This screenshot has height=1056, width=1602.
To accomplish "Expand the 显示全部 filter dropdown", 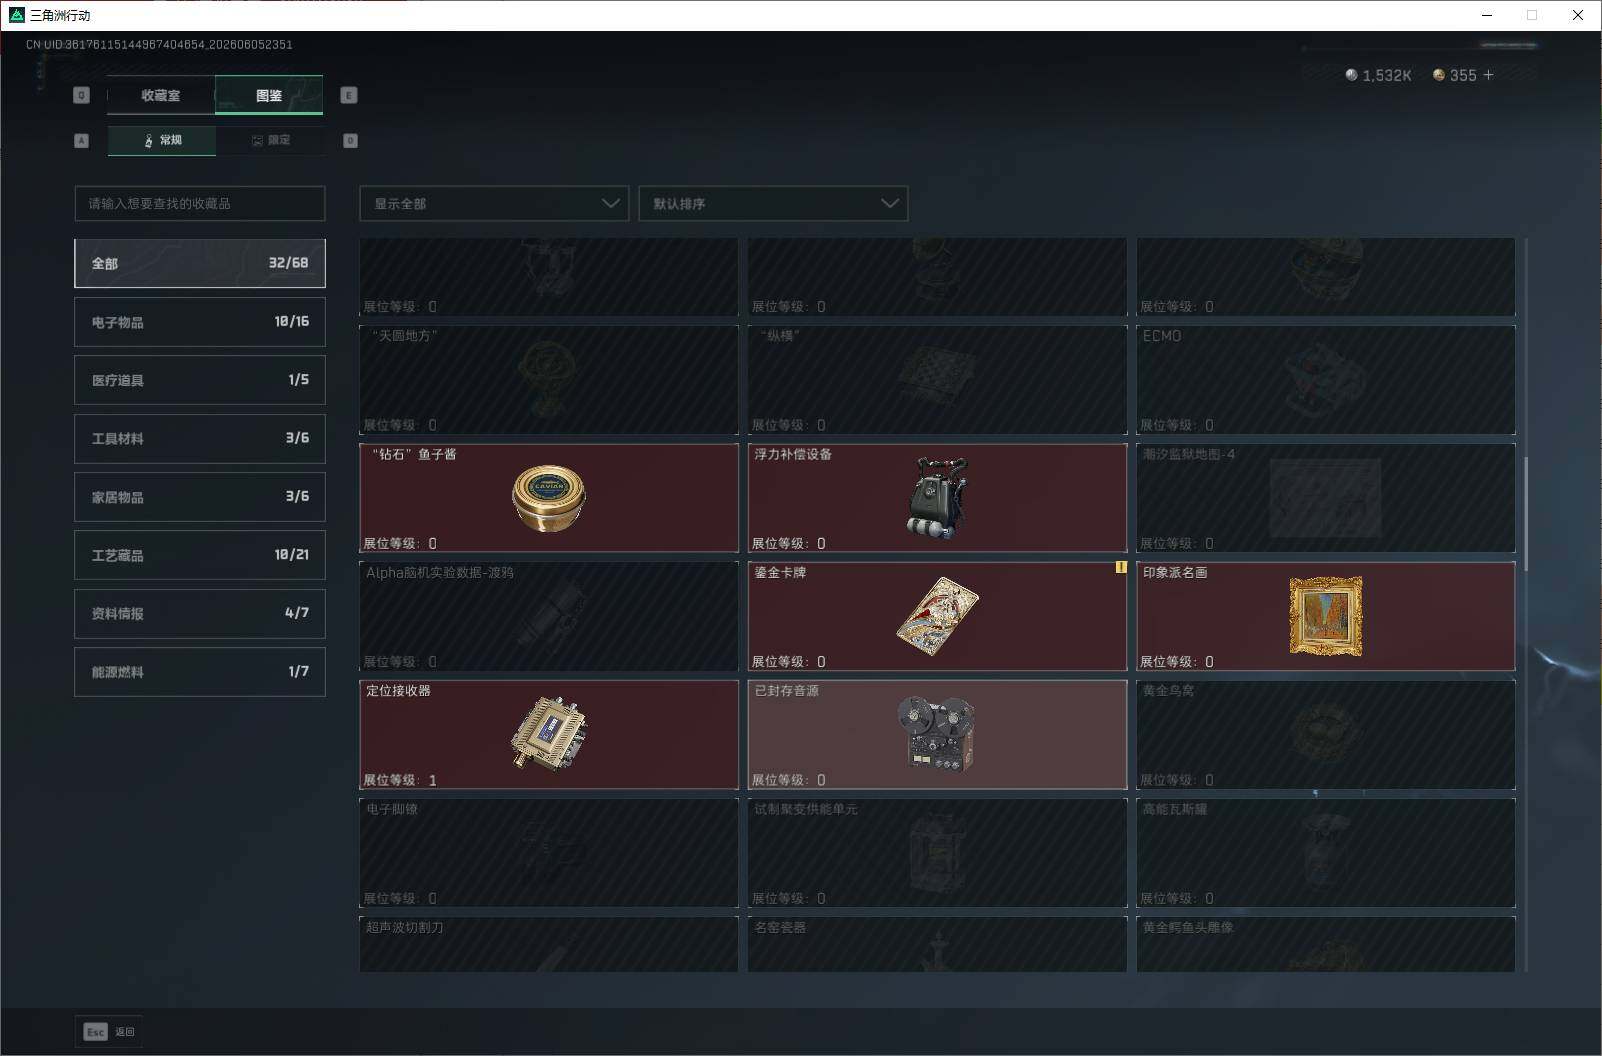I will point(494,203).
